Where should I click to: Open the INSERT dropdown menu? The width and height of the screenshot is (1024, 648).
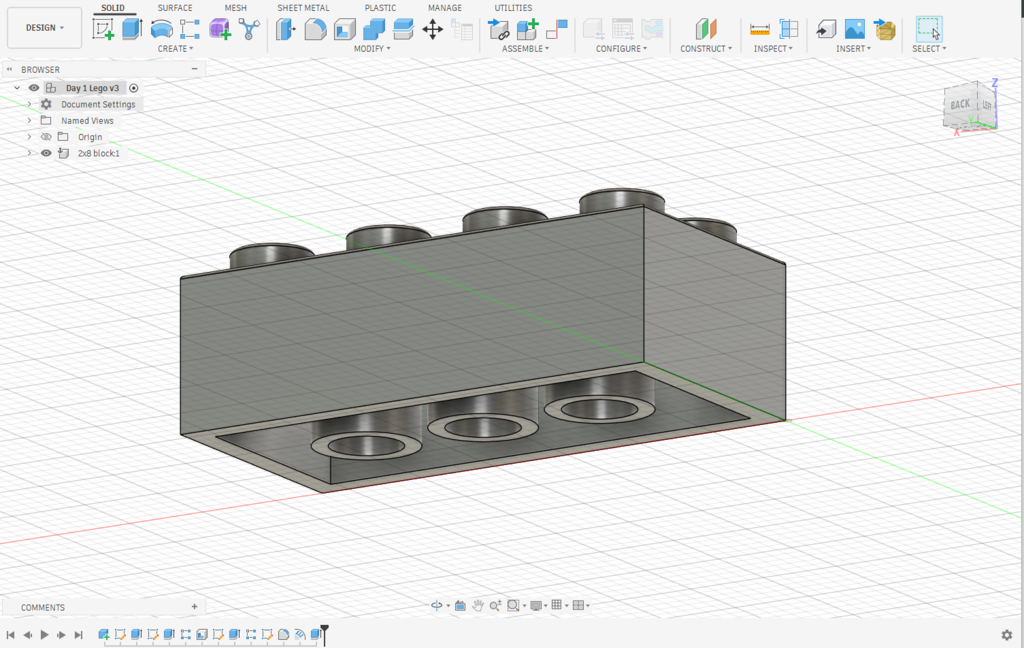(x=854, y=48)
